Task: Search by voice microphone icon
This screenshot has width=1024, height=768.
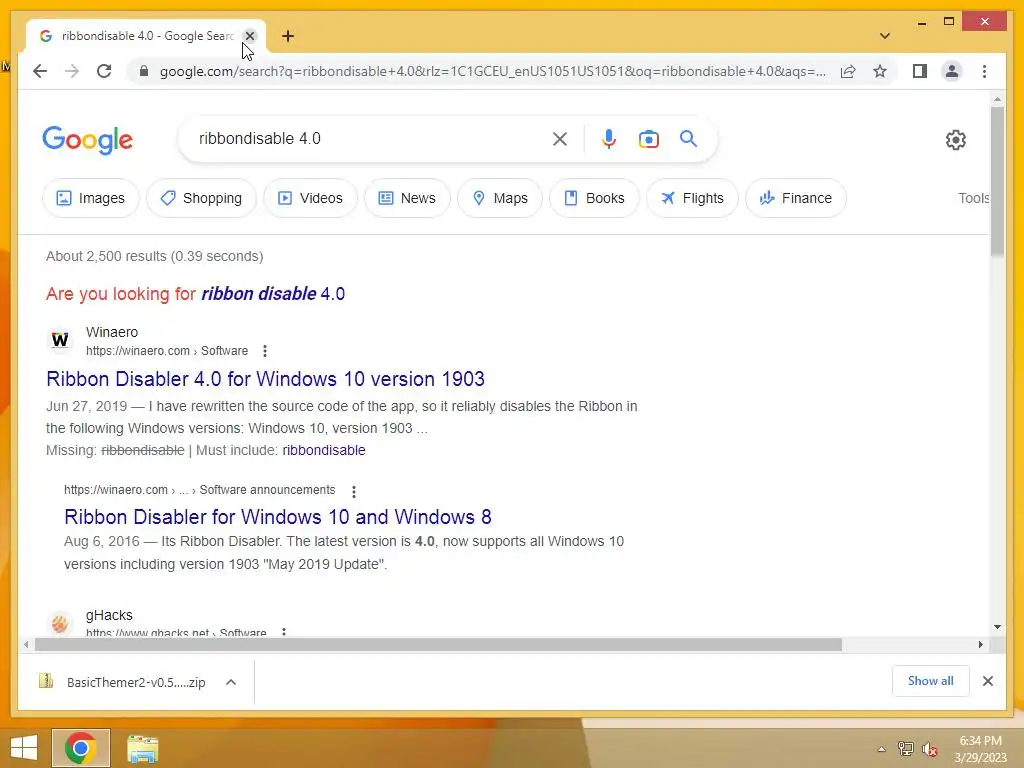Action: coord(609,138)
